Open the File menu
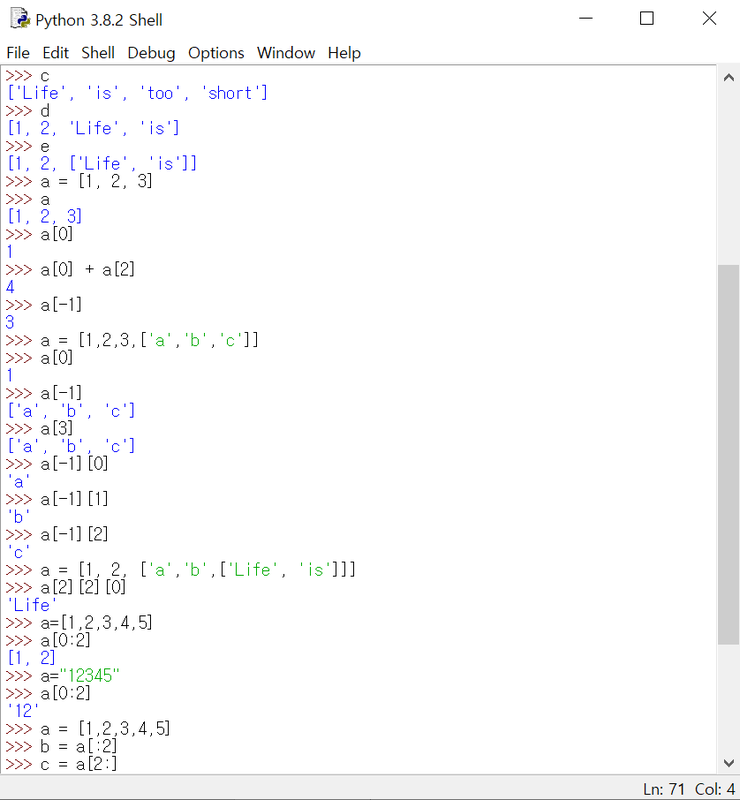Screen dimensions: 740x800 pyautogui.click(x=18, y=53)
